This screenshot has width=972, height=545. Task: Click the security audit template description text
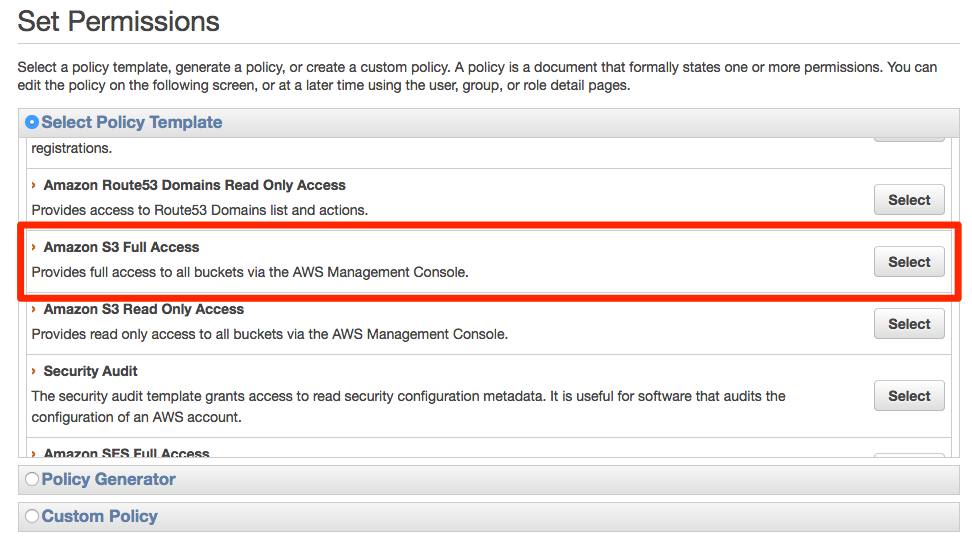pos(409,407)
